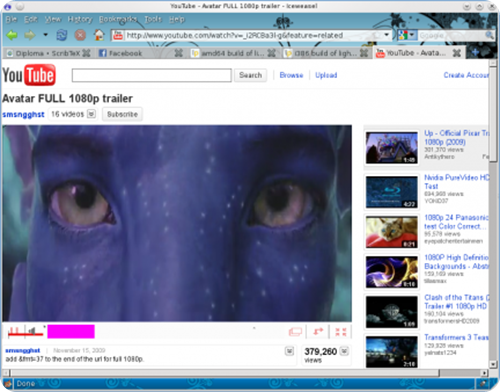
Task: Click the YouTube Search button
Action: tap(250, 75)
